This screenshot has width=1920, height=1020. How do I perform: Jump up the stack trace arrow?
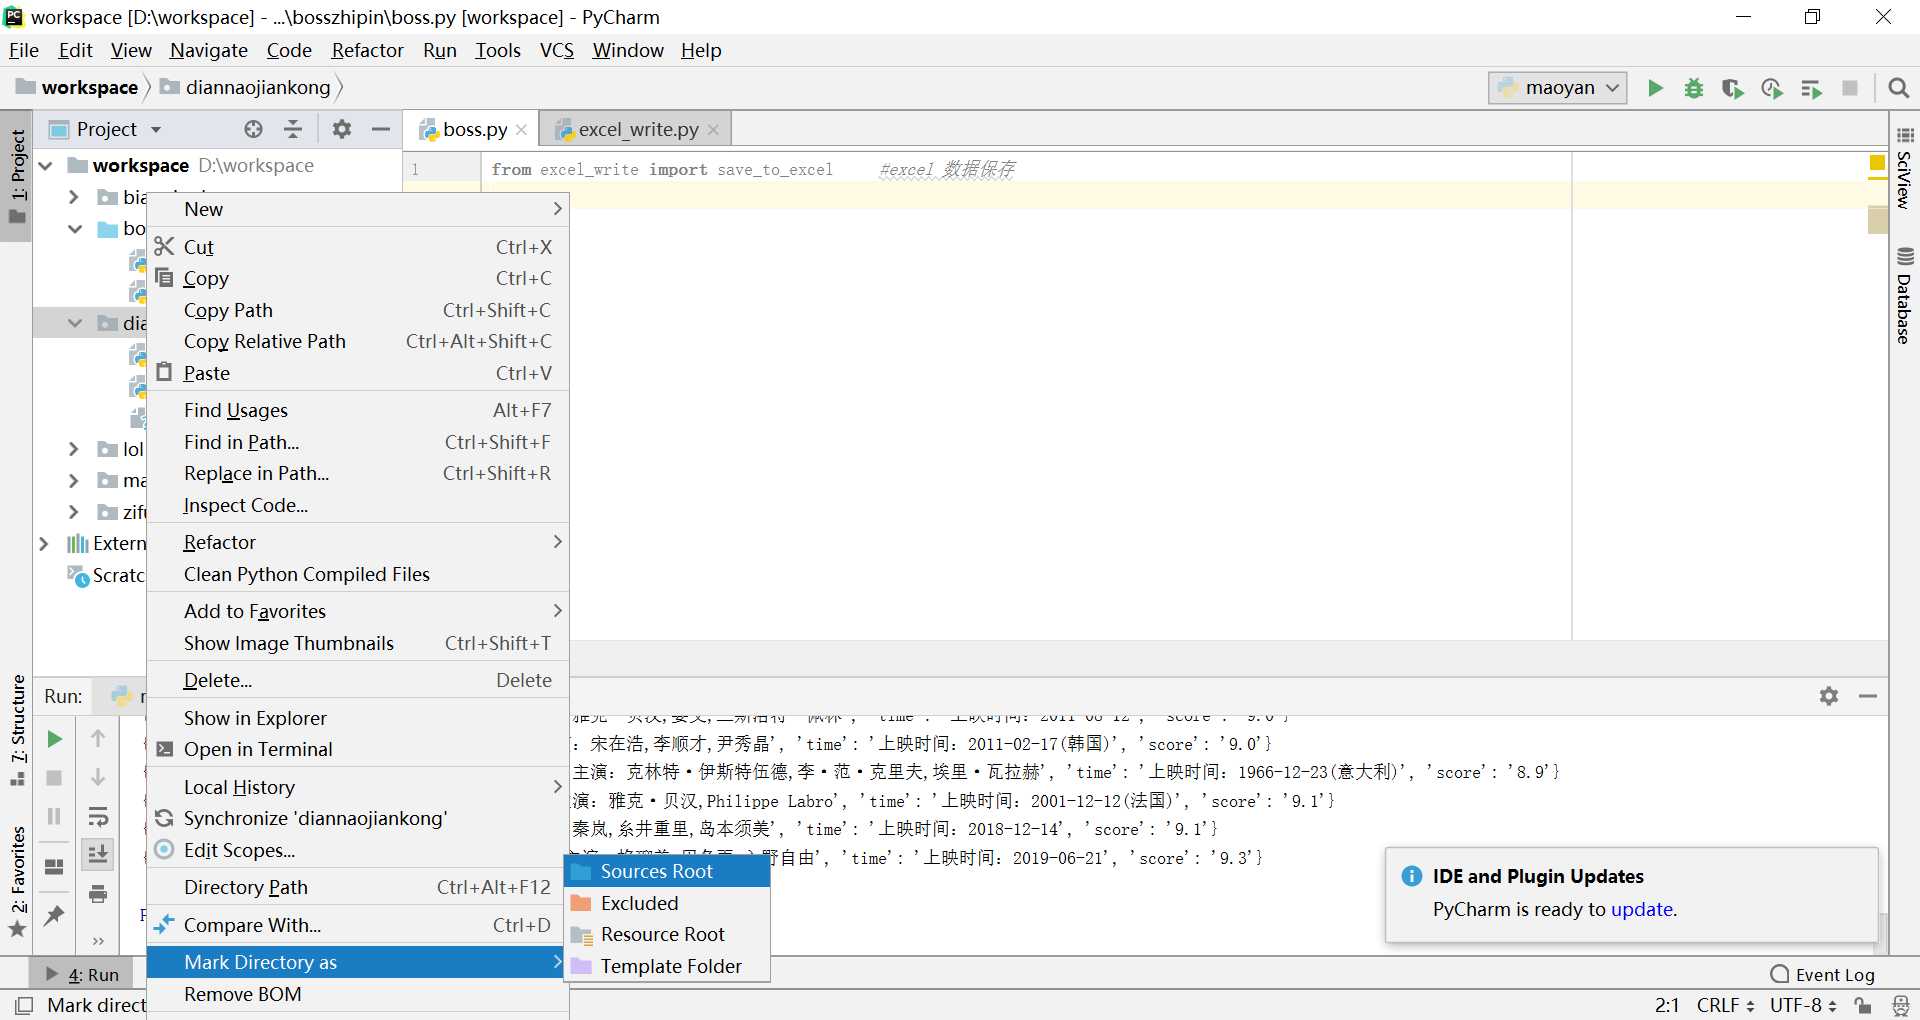click(98, 739)
